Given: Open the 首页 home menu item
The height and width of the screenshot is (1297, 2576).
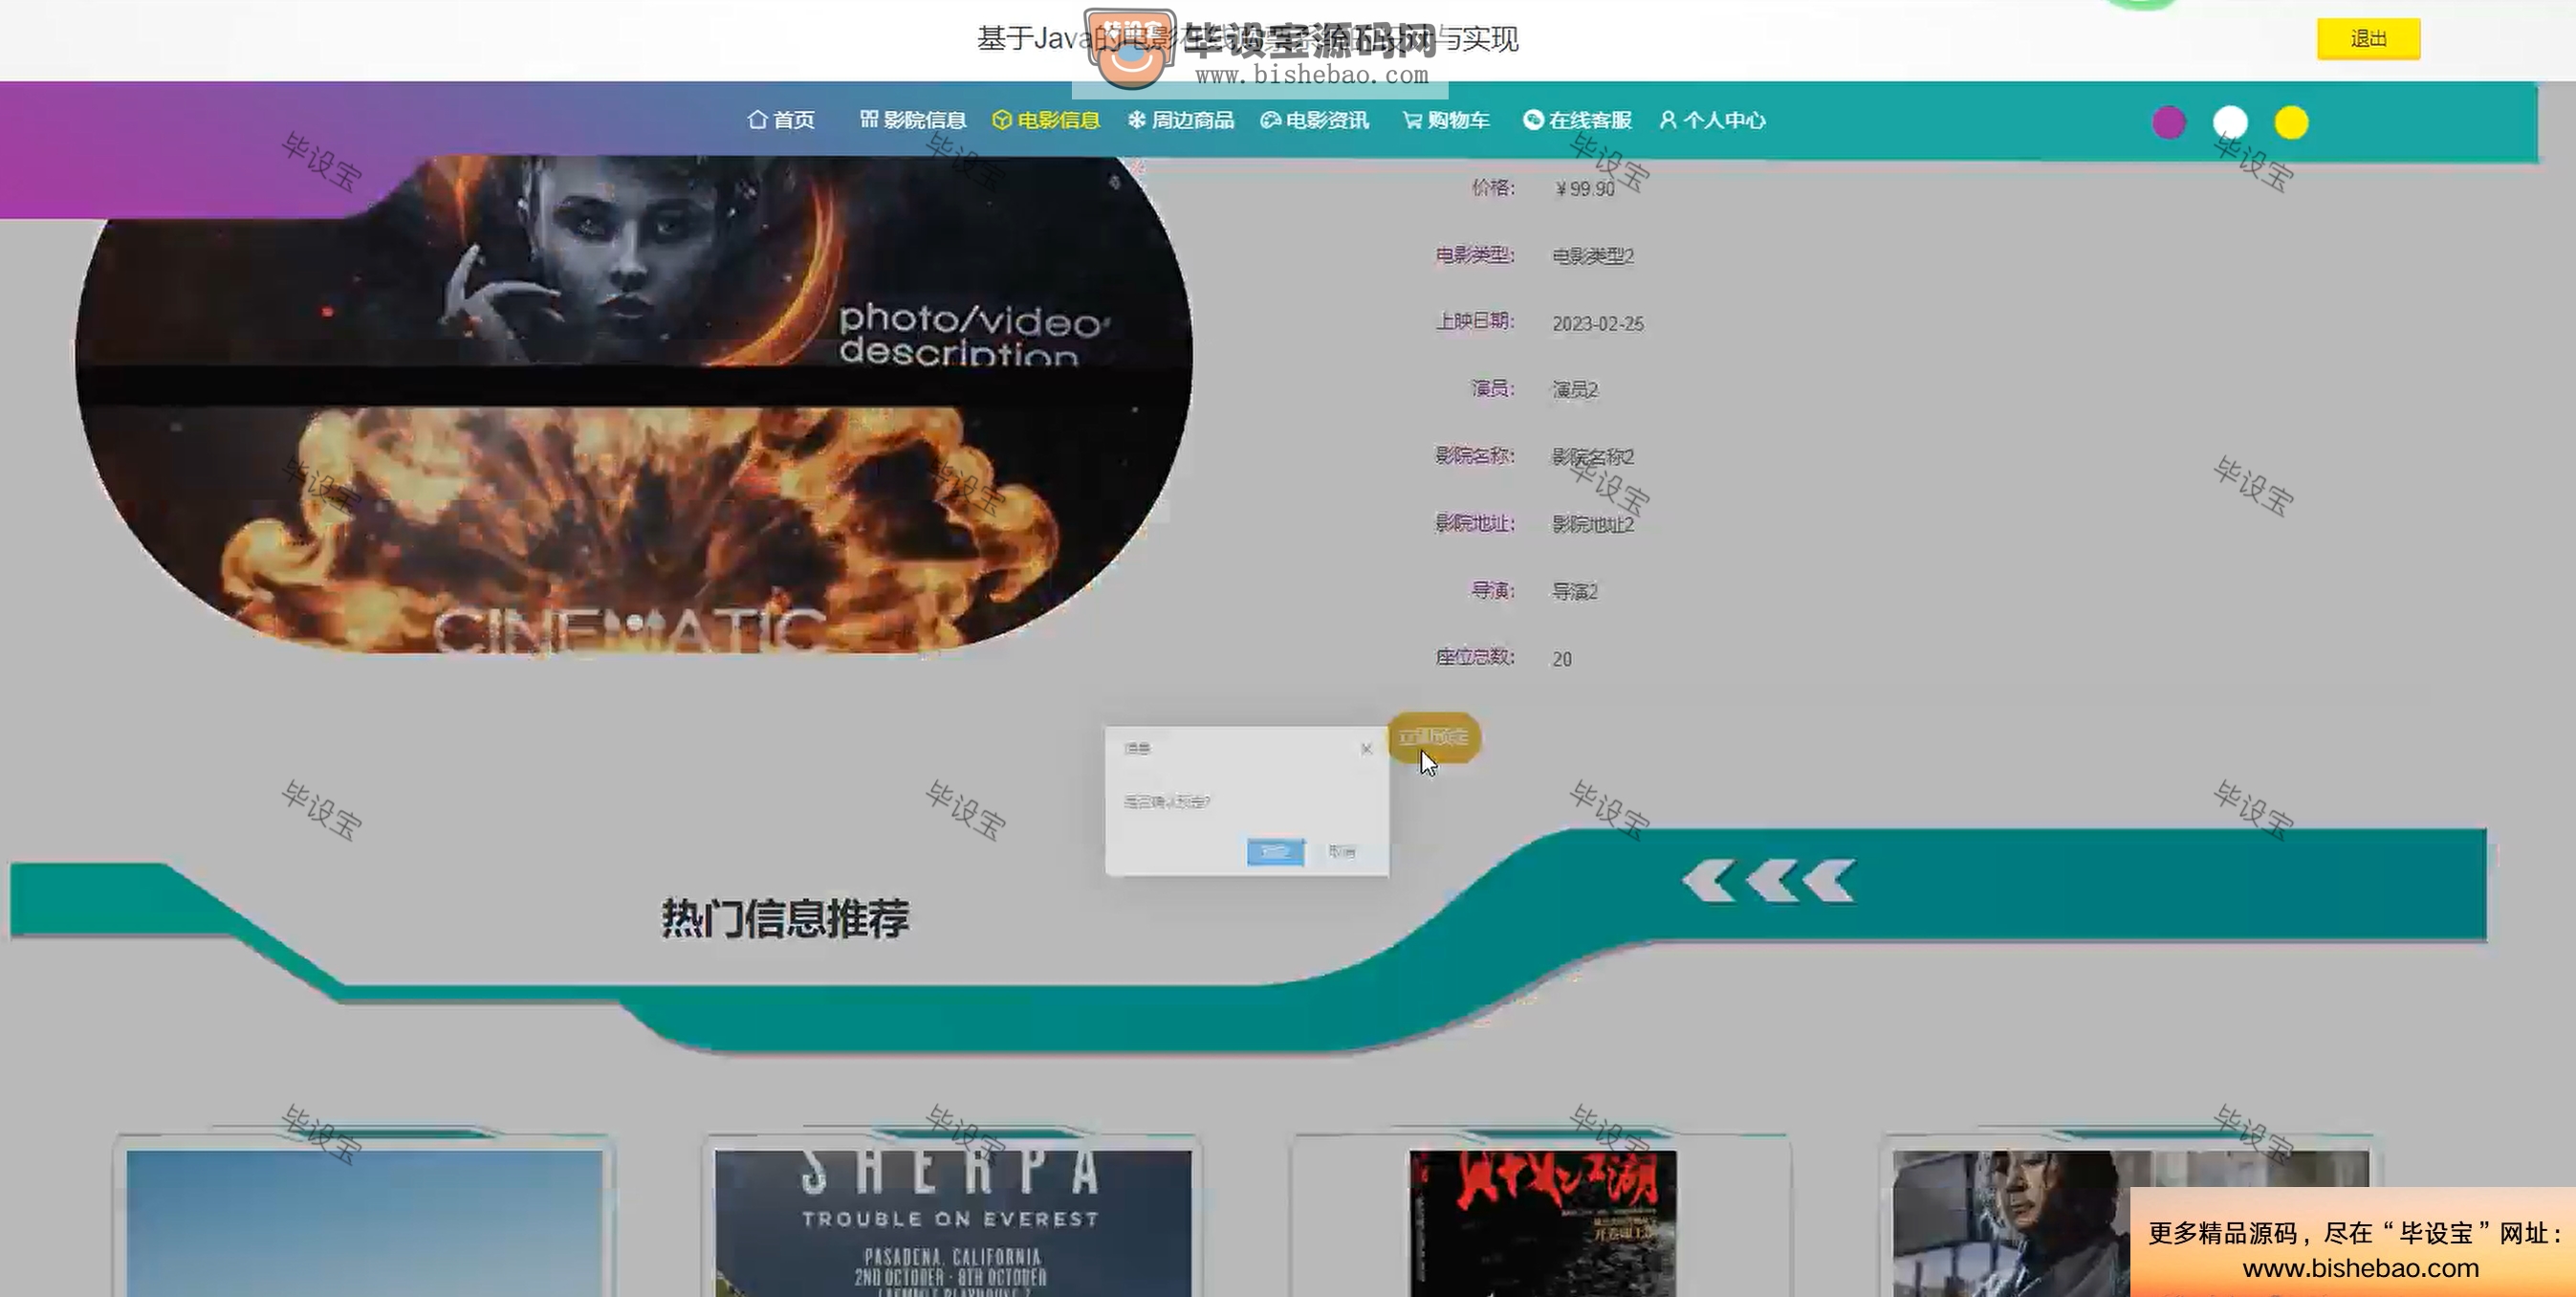Looking at the screenshot, I should click(x=781, y=120).
